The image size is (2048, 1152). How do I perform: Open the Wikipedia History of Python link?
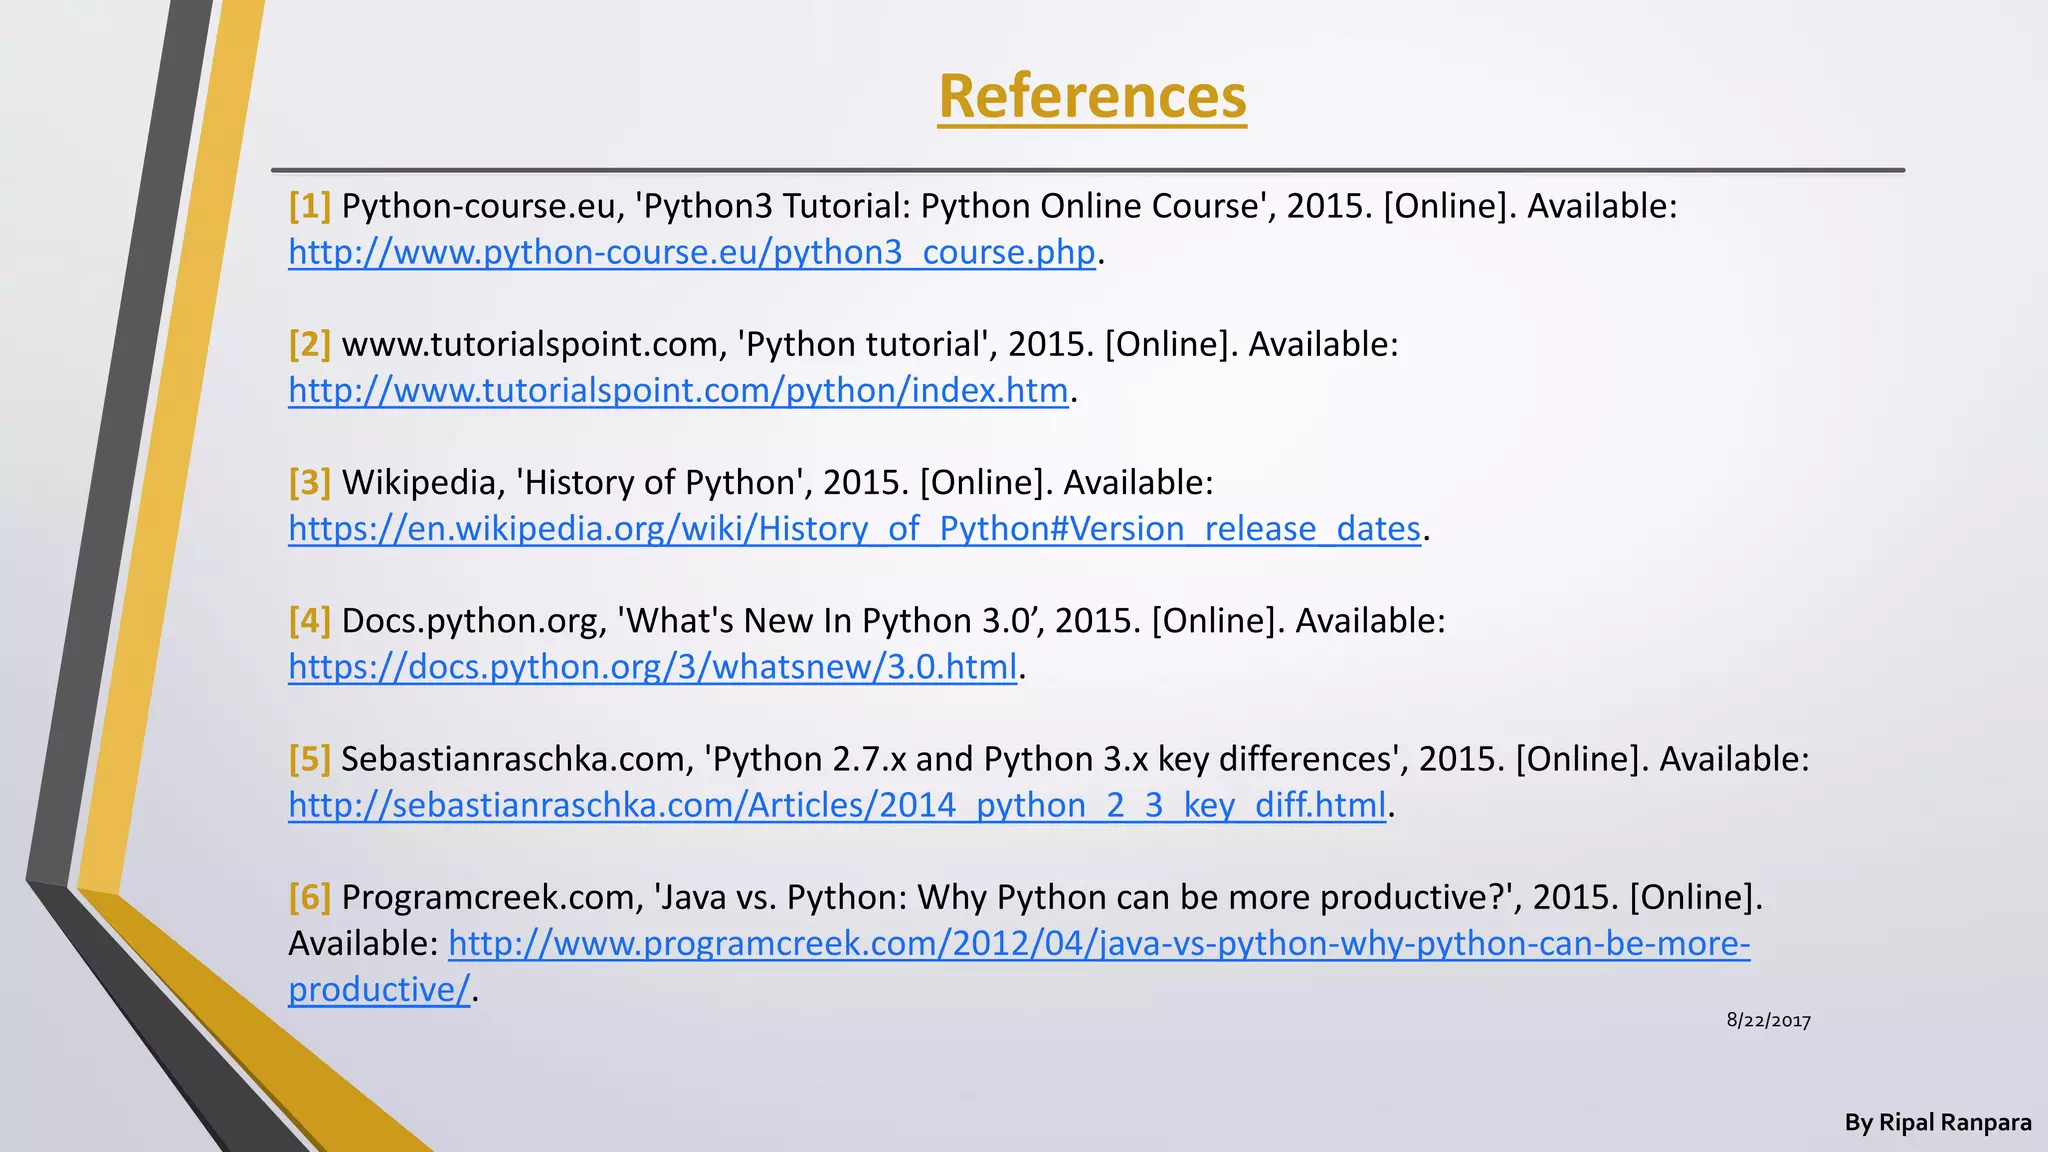pyautogui.click(x=855, y=528)
